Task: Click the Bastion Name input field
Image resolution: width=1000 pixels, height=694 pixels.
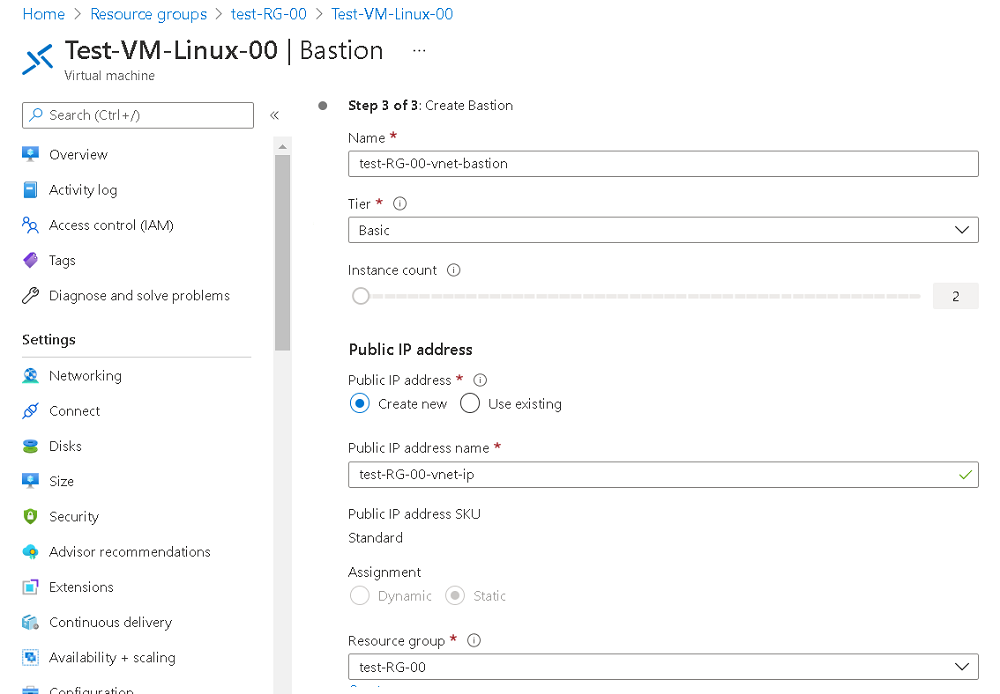Action: [x=663, y=163]
